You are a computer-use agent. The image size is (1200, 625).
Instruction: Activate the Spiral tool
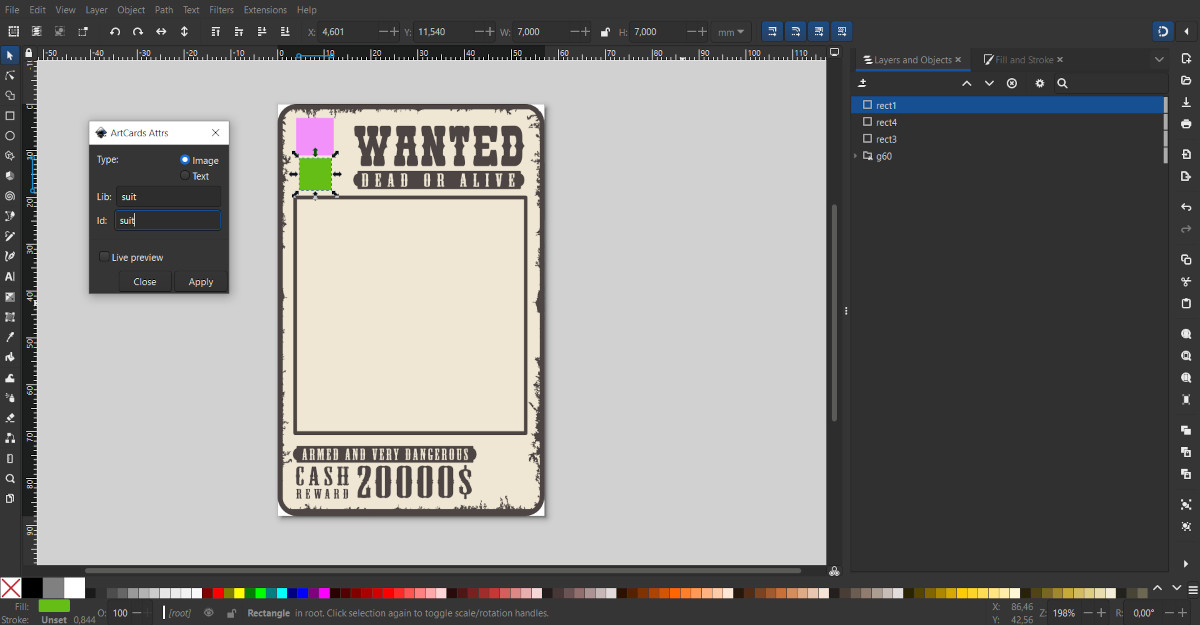point(10,196)
